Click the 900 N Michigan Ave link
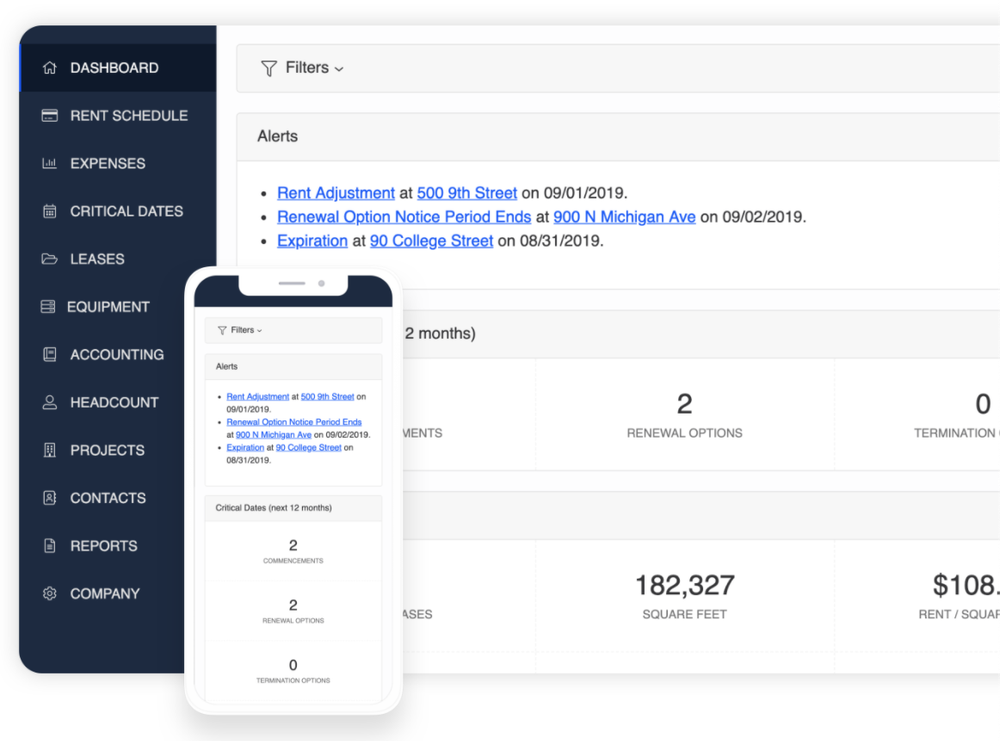Viewport: 1000px width, 741px height. coord(624,217)
